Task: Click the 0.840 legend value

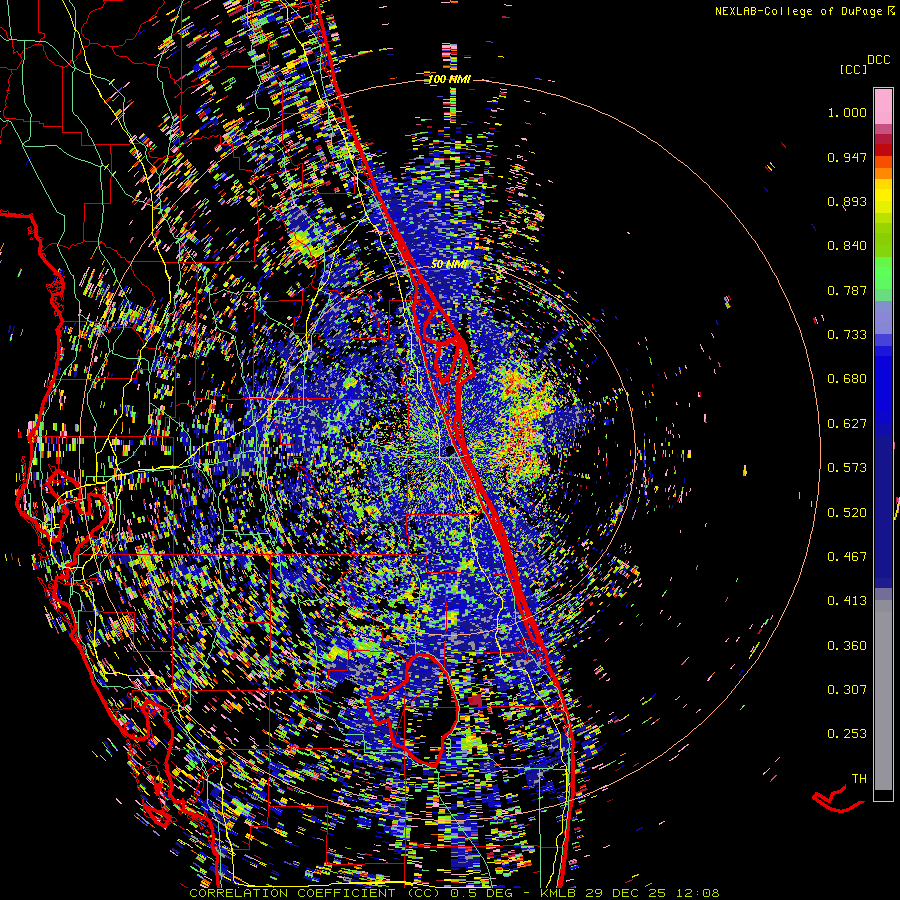Action: [x=847, y=246]
